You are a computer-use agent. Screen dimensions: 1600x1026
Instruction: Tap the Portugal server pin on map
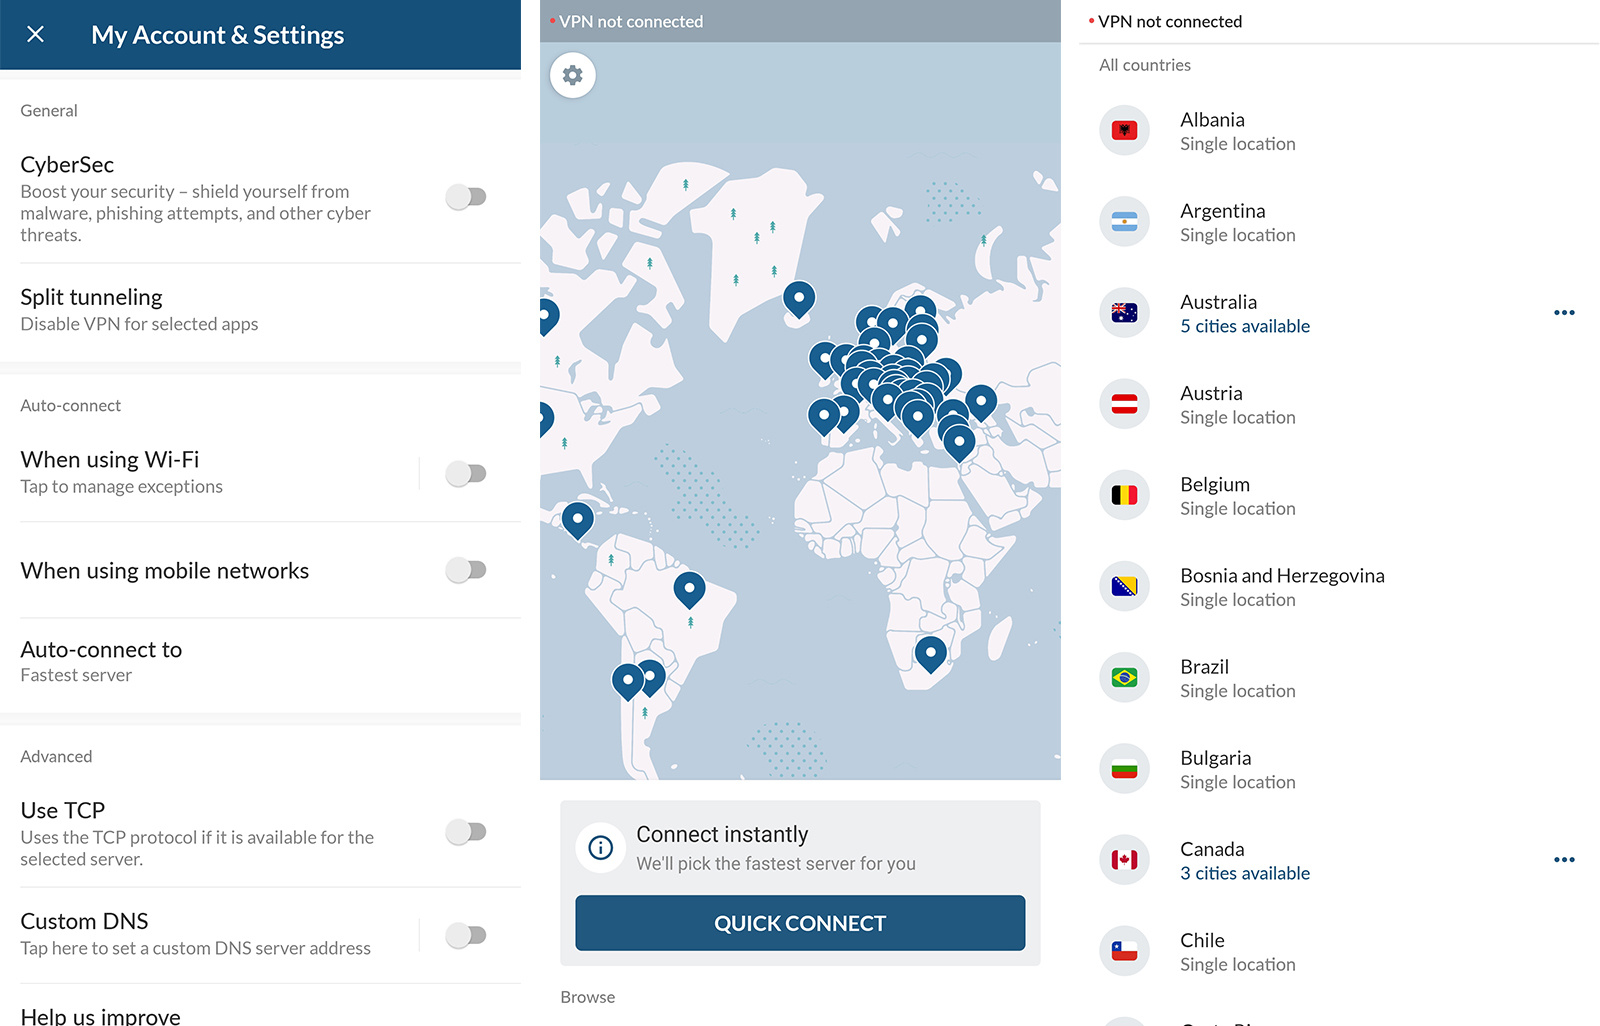(x=824, y=416)
